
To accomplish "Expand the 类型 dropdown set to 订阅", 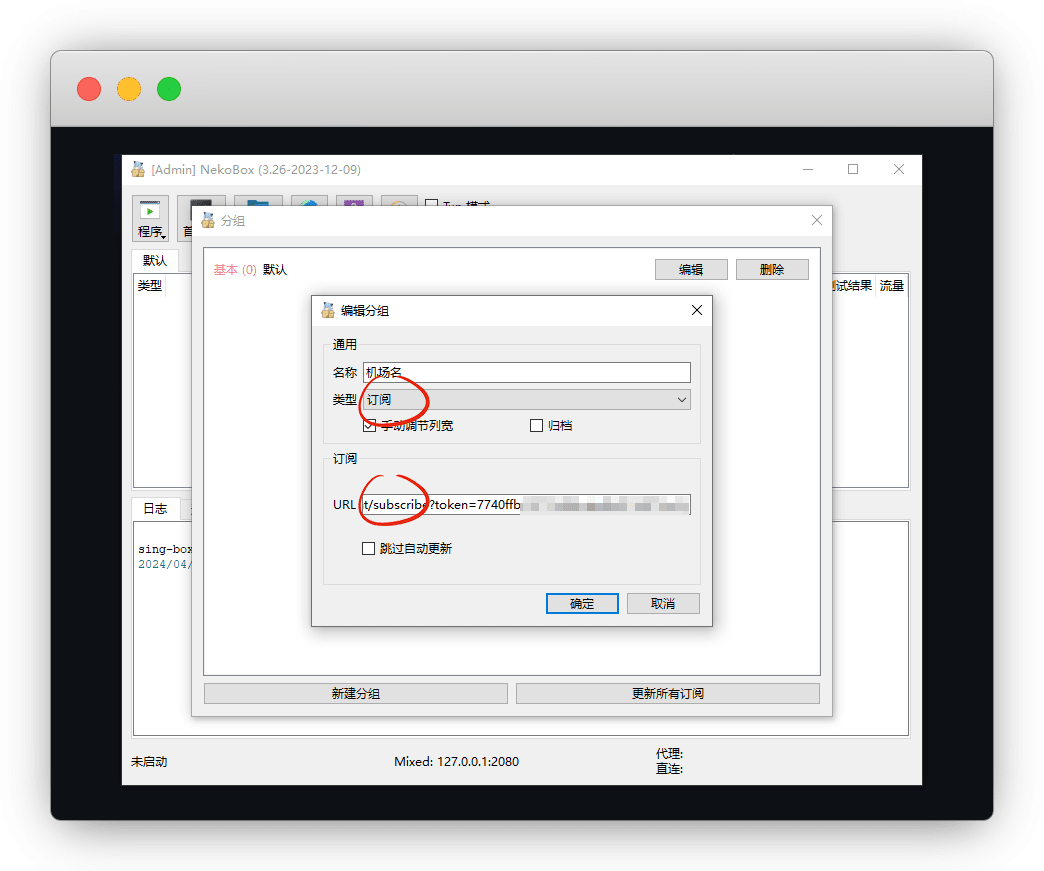I will [x=526, y=399].
